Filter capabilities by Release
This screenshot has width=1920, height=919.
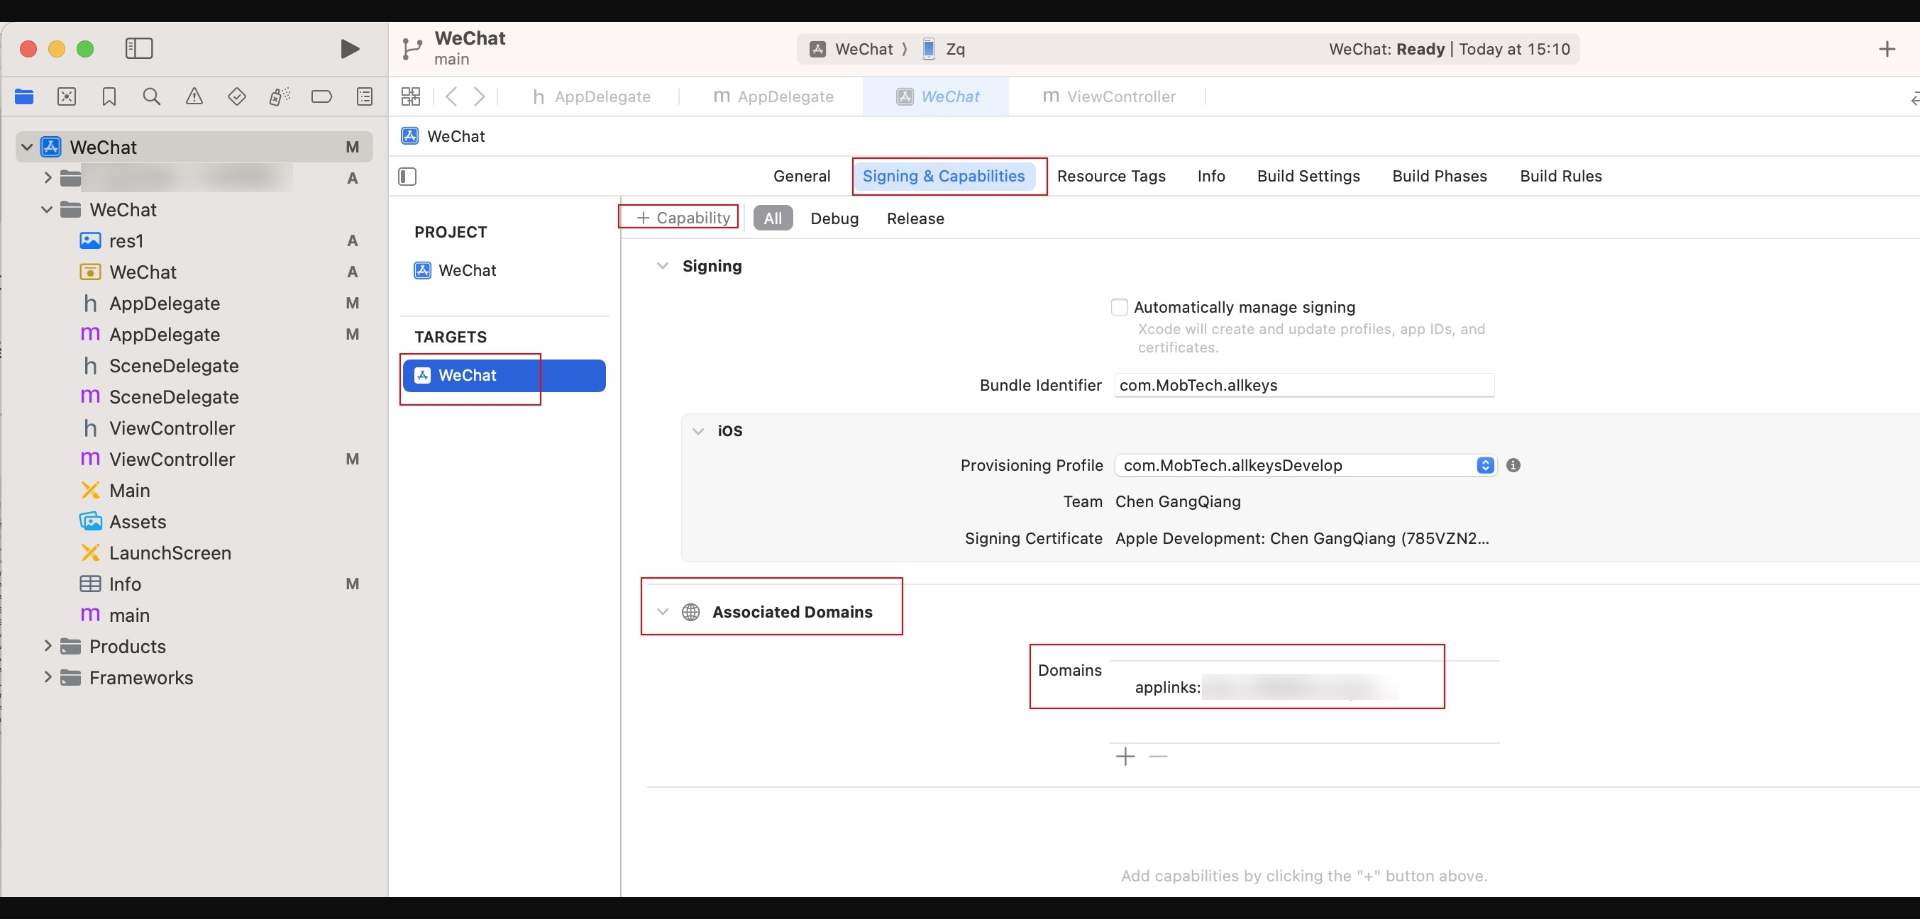pyautogui.click(x=915, y=218)
